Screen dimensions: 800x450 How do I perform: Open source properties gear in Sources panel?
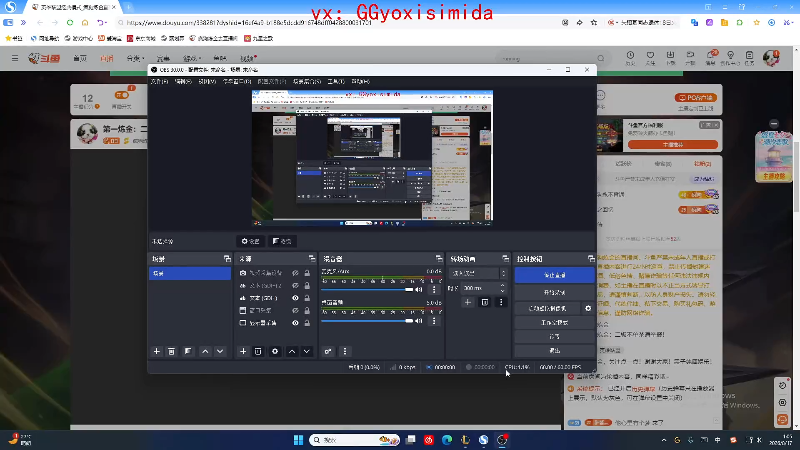click(x=275, y=352)
